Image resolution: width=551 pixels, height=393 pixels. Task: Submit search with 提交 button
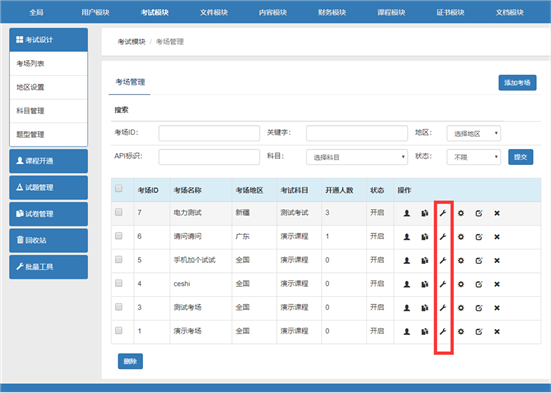click(520, 157)
